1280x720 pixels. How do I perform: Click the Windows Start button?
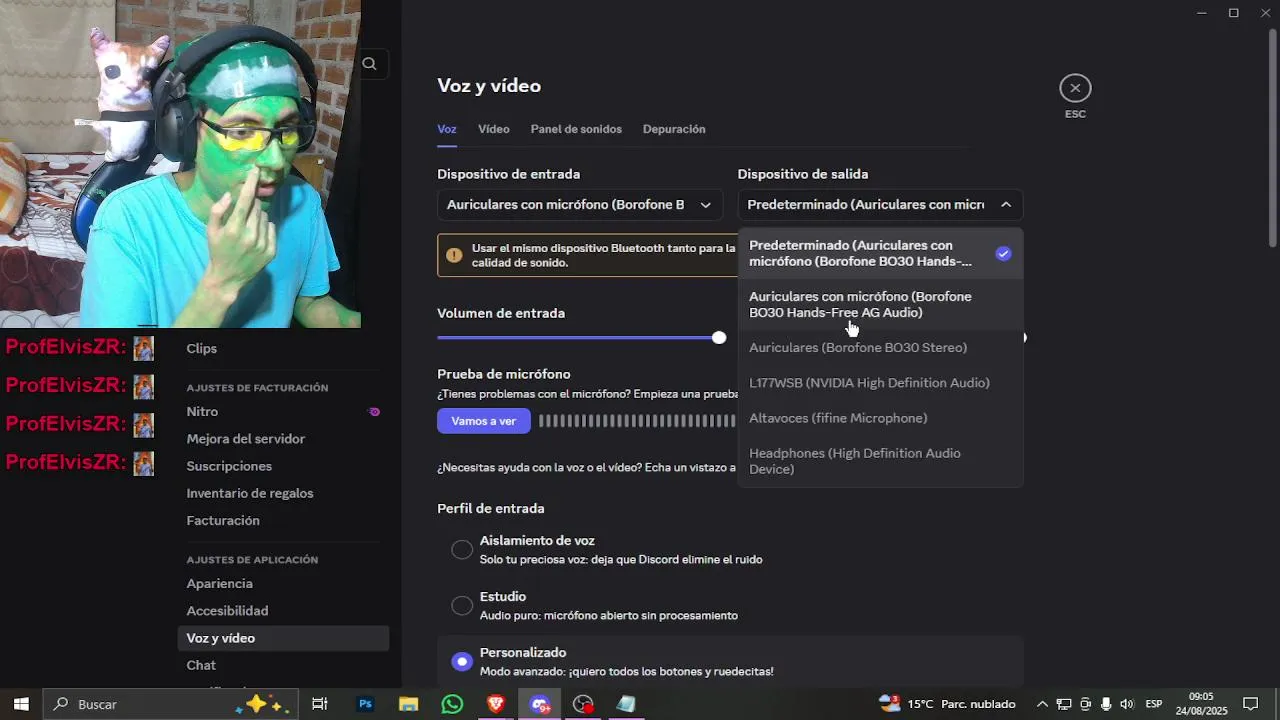pos(21,704)
